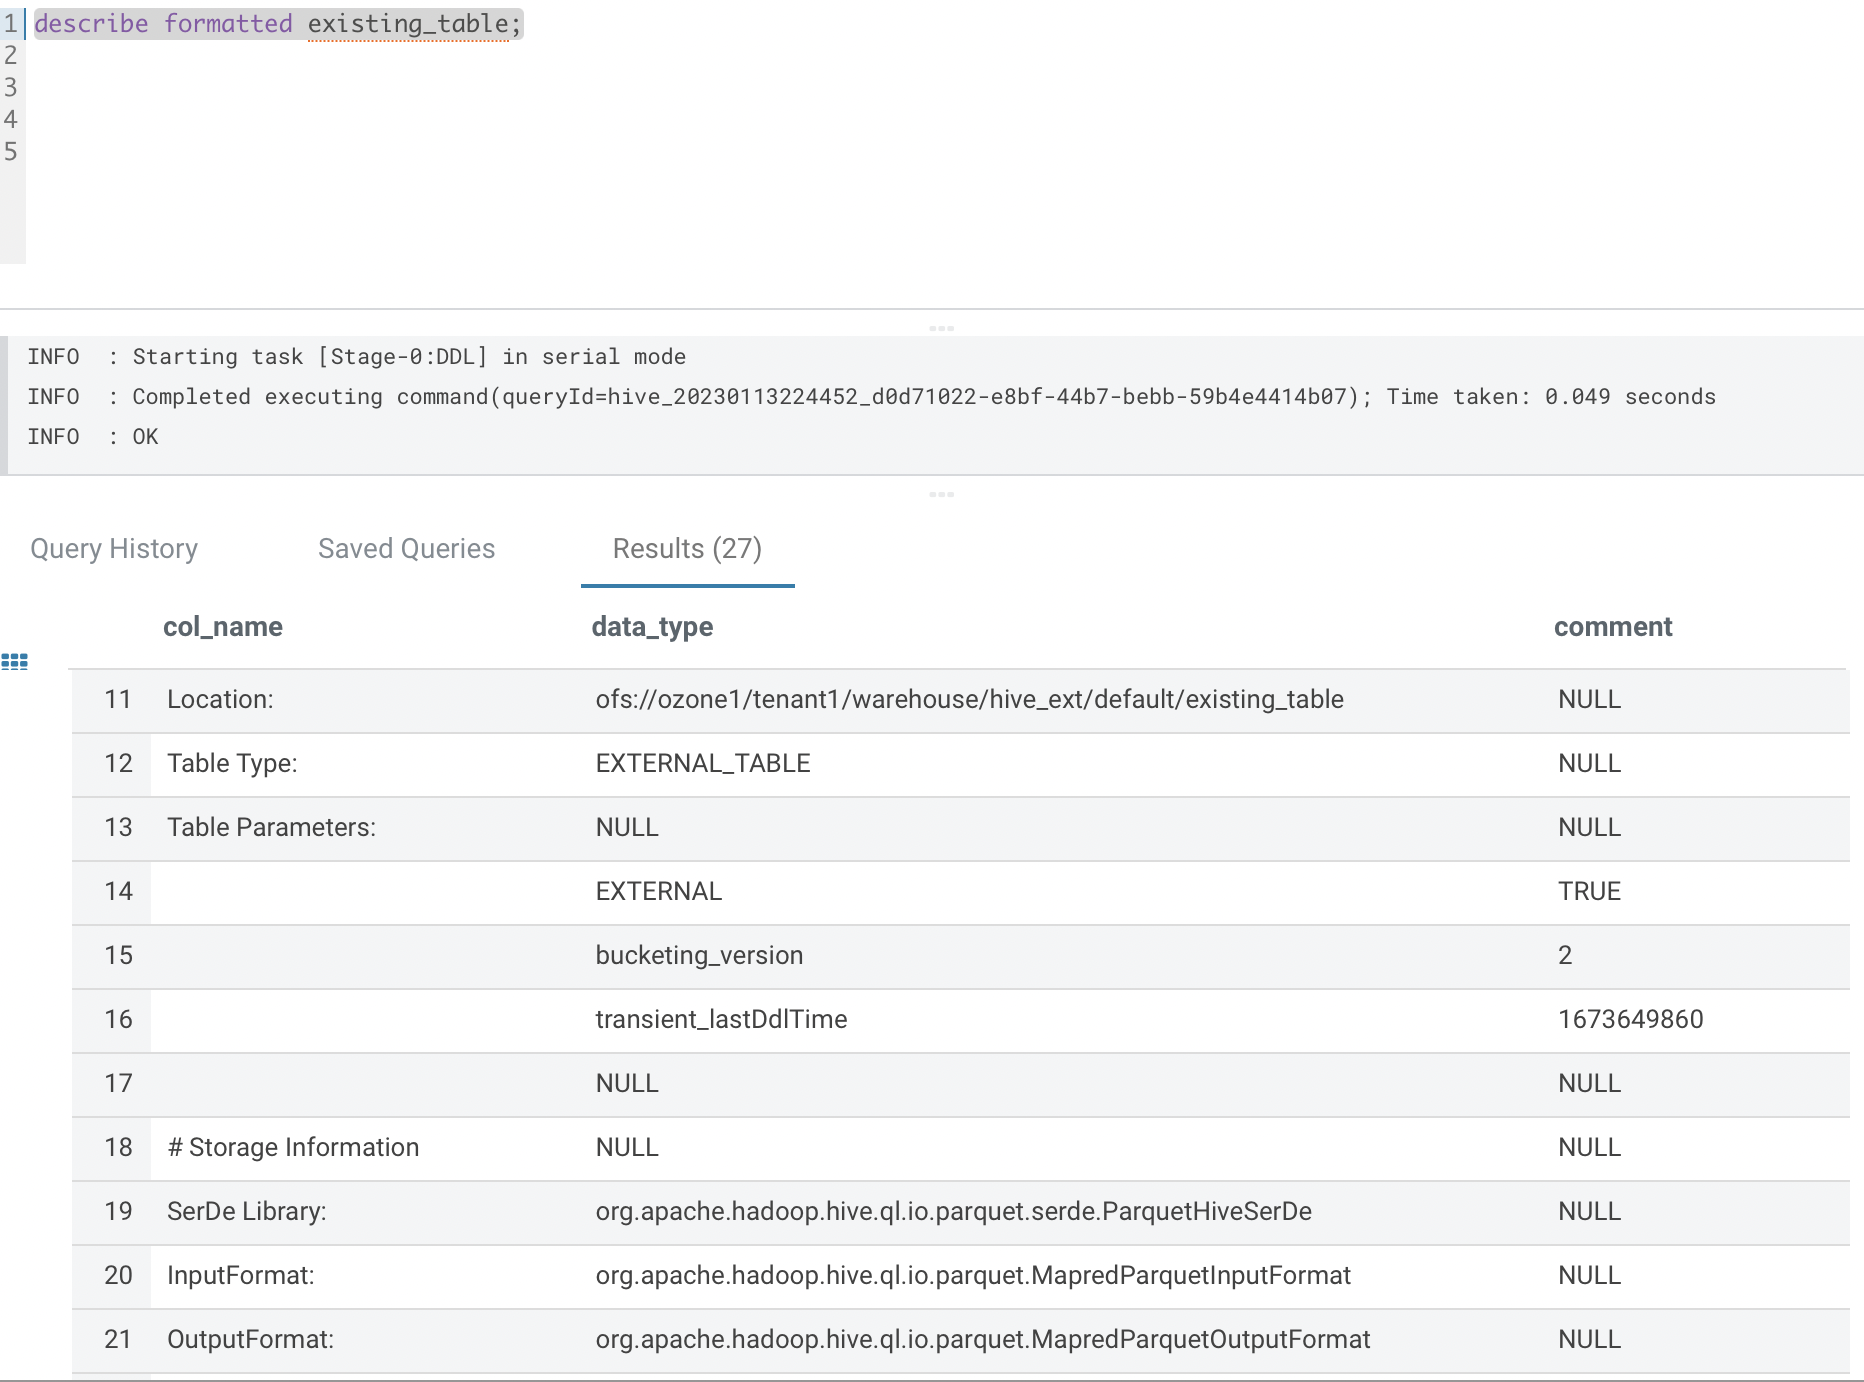
Task: Click the ParquetHiveSerDe data_type cell
Action: point(953,1211)
